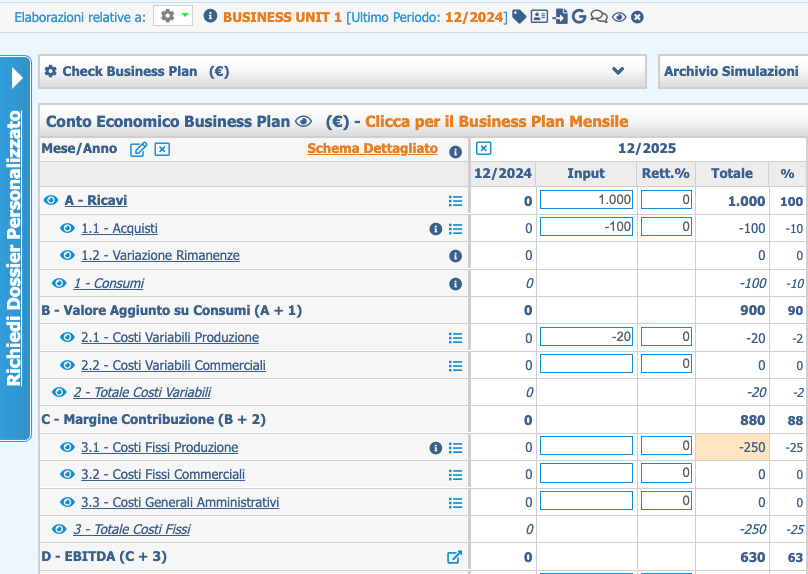Toggle eye icon for A - Ricavi
Screen dimensions: 808x574
[x=50, y=200]
